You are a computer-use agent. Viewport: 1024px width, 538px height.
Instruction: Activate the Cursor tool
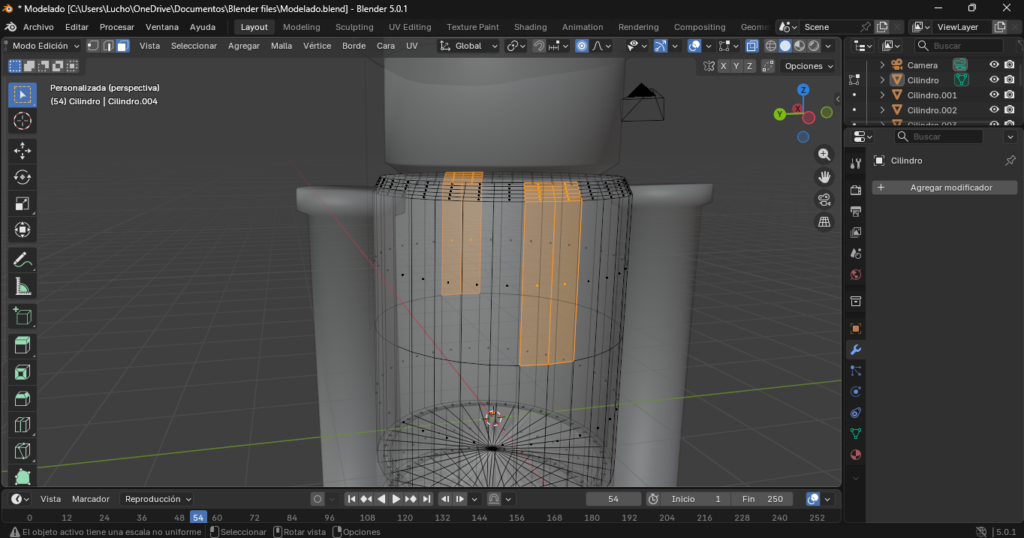(x=22, y=121)
